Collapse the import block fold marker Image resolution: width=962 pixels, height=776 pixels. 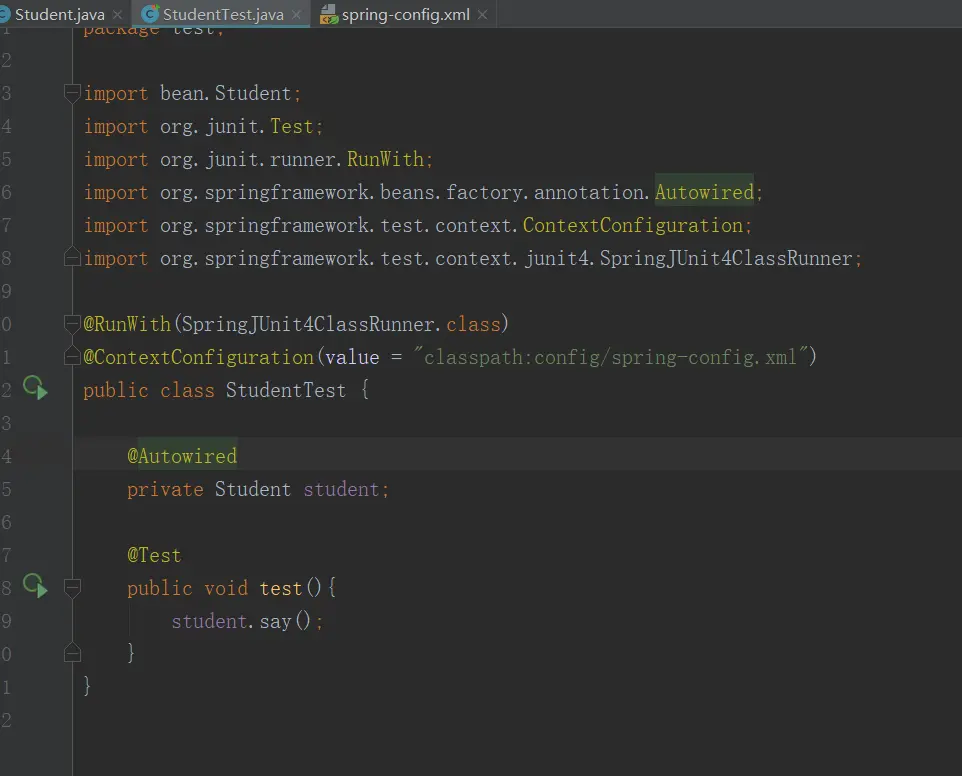pyautogui.click(x=72, y=93)
